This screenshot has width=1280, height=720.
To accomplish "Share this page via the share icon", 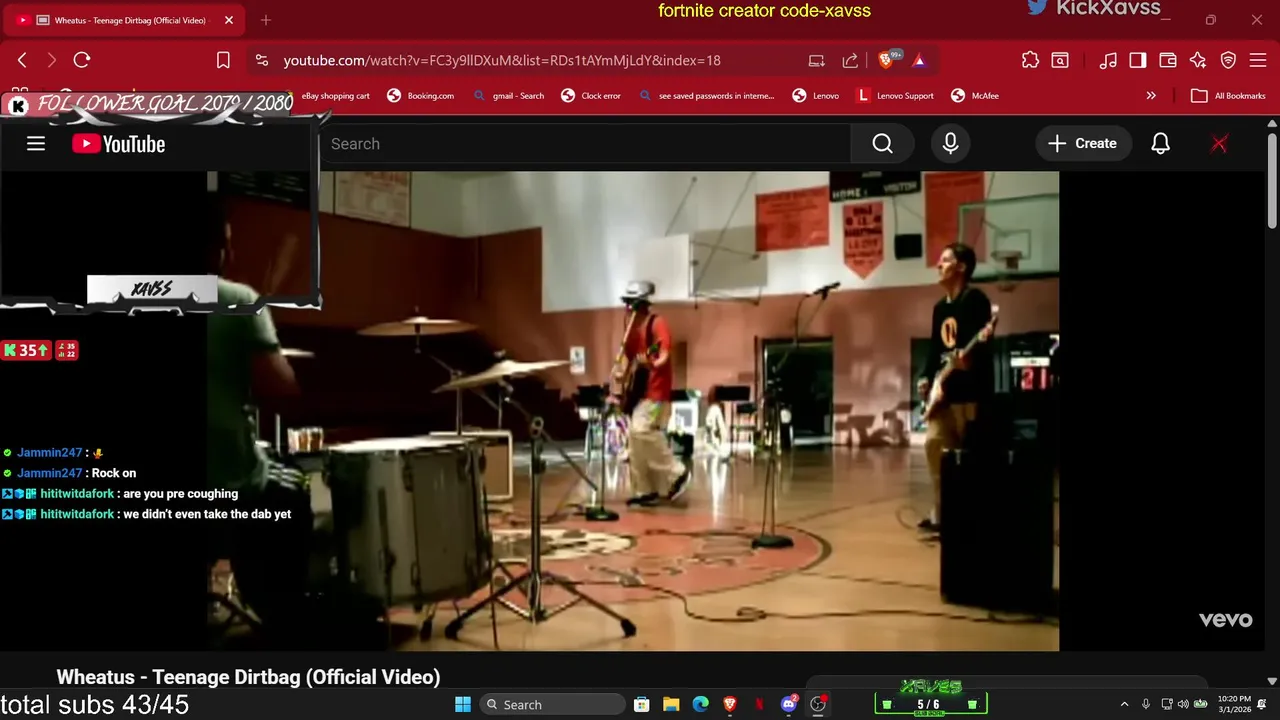I will click(850, 60).
